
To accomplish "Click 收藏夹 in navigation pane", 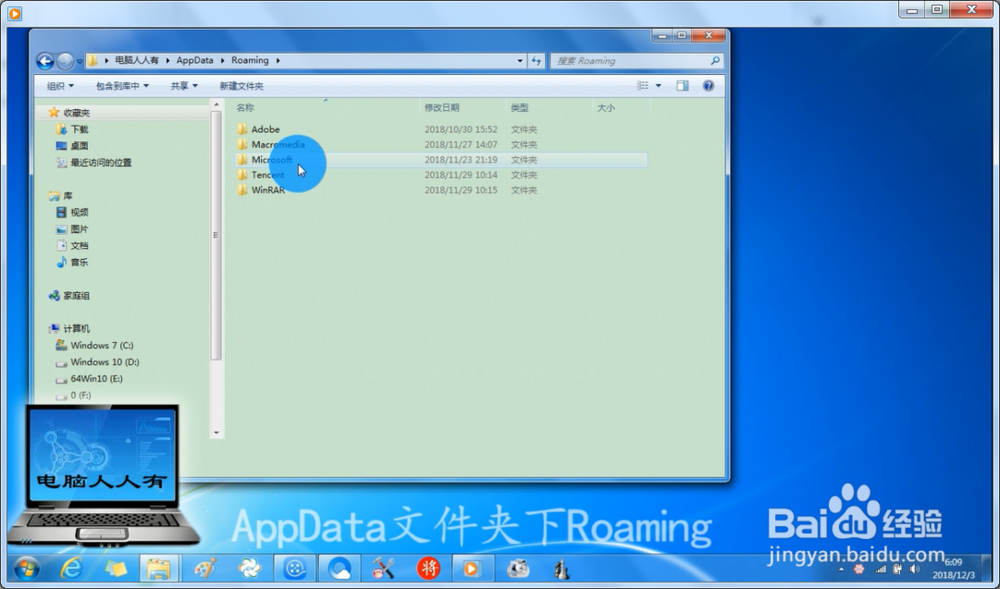I will 76,112.
